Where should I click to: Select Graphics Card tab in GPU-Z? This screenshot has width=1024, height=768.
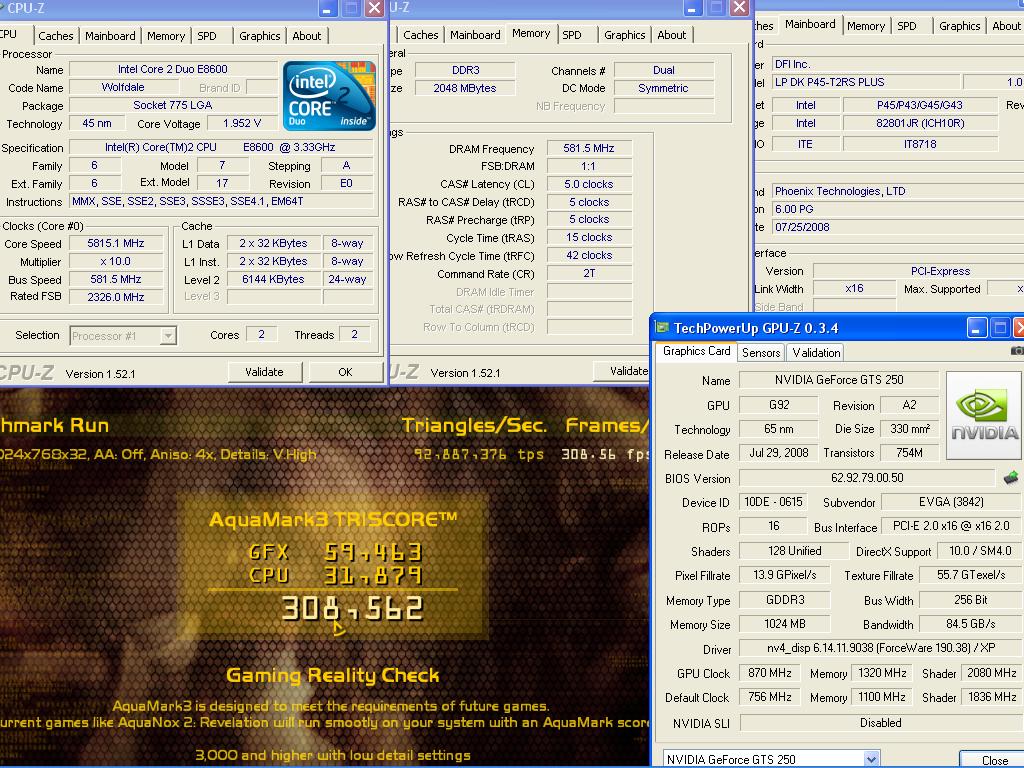point(696,351)
